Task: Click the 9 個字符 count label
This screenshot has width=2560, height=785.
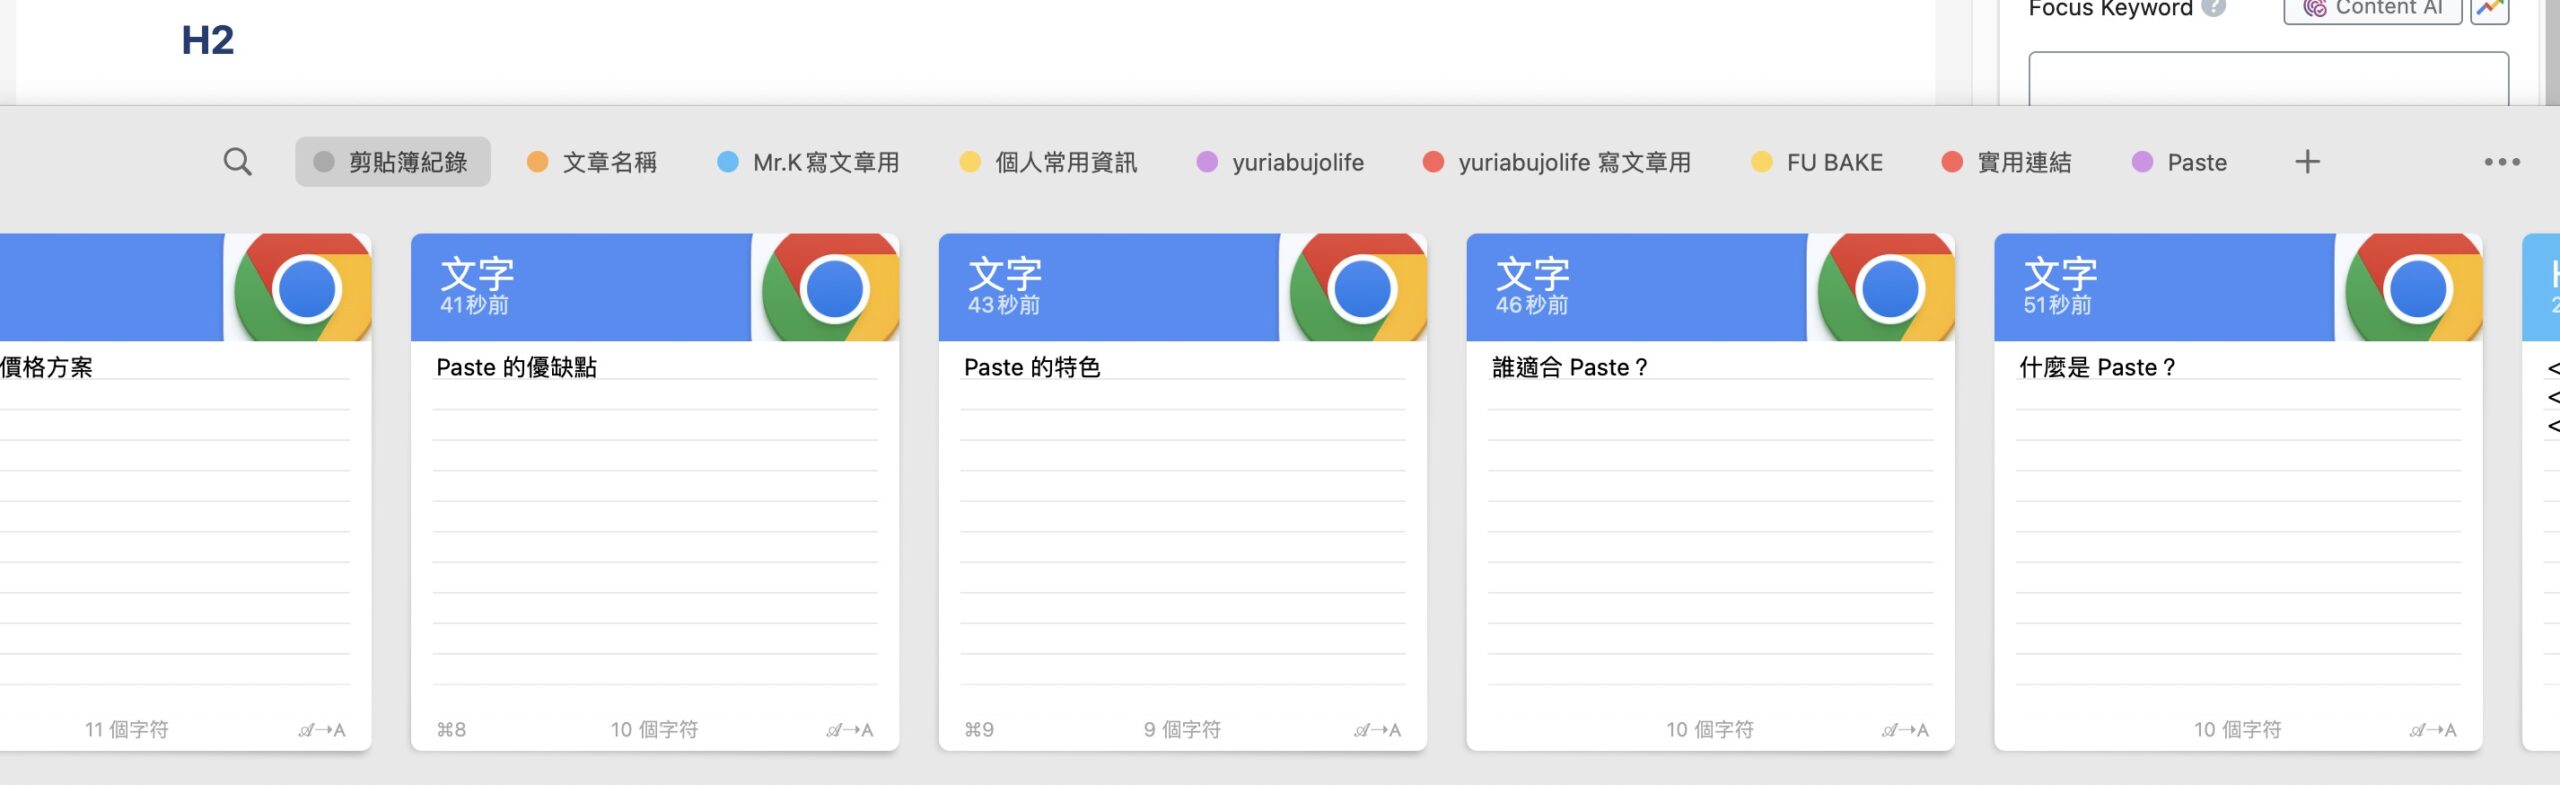Action: (1182, 730)
